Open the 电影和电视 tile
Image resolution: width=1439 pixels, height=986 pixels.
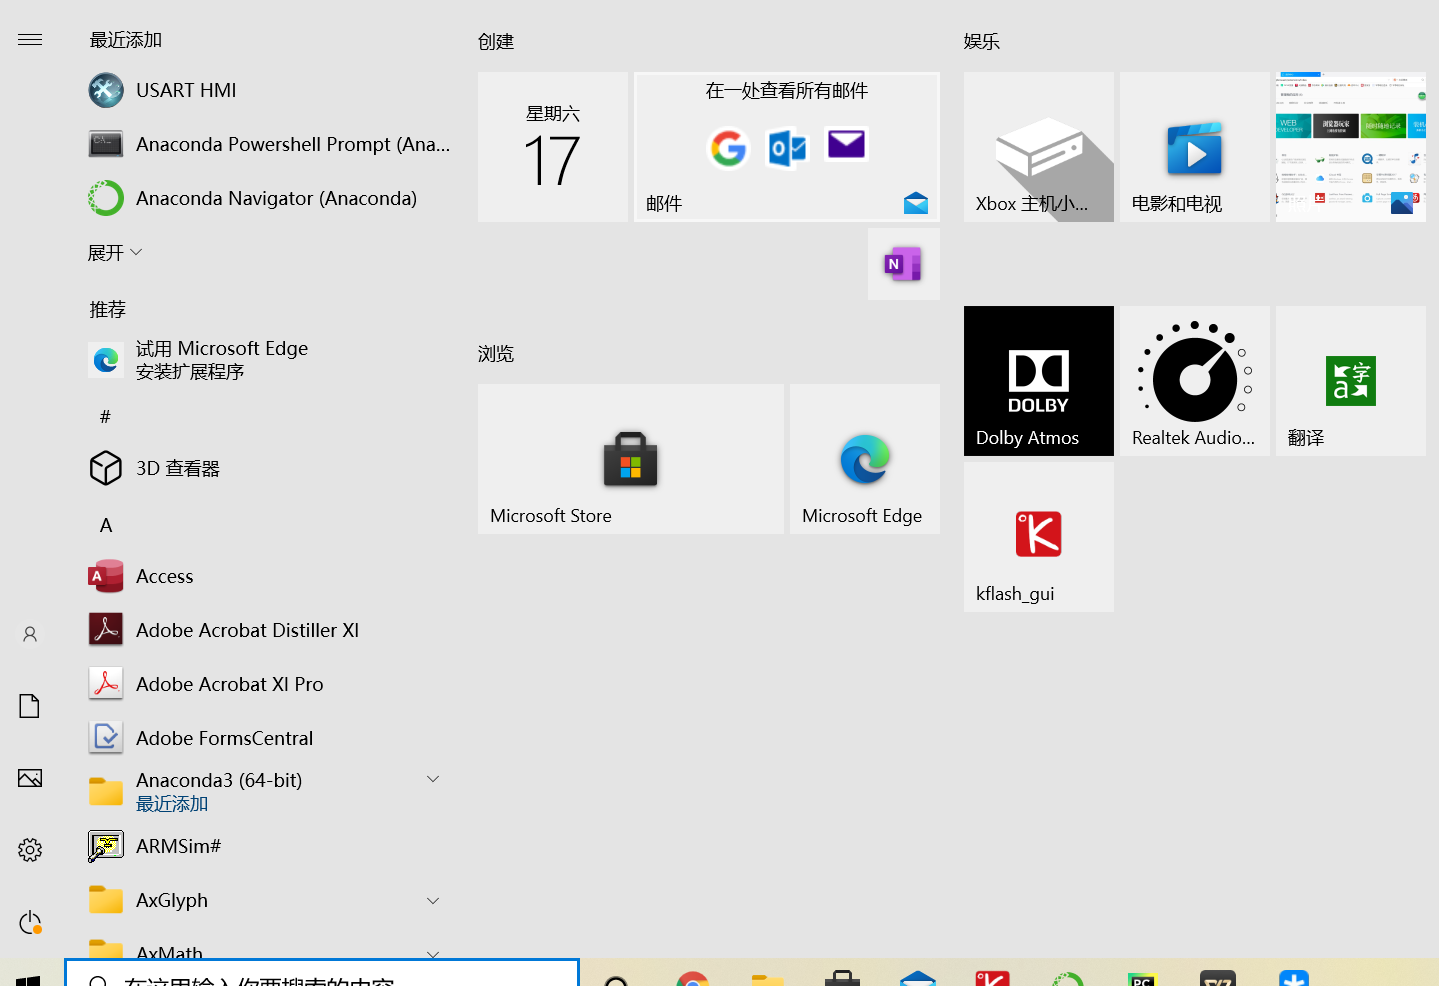pyautogui.click(x=1193, y=146)
